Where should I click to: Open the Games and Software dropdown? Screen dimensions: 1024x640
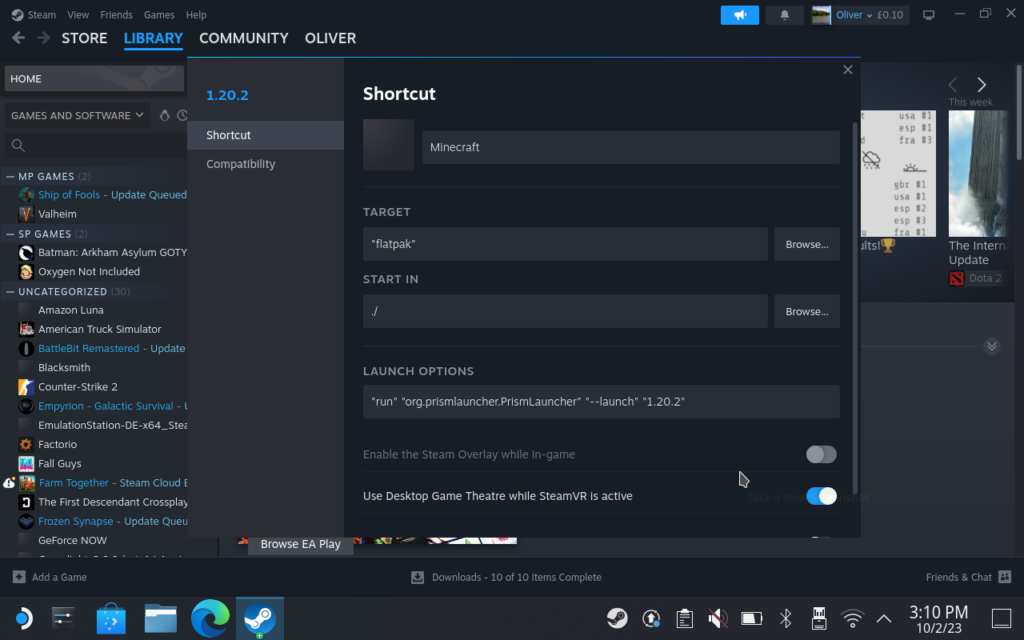click(x=77, y=115)
